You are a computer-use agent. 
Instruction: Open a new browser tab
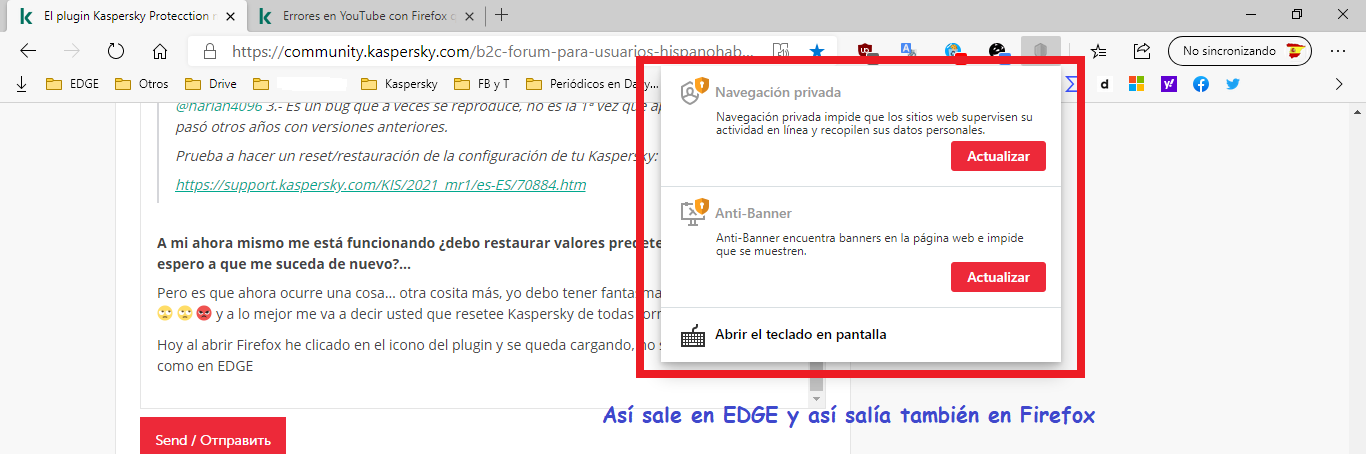[x=502, y=15]
